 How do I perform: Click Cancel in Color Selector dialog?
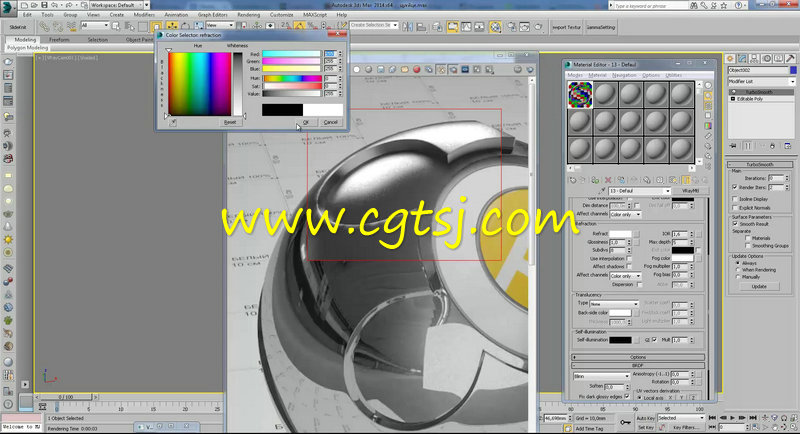[331, 122]
